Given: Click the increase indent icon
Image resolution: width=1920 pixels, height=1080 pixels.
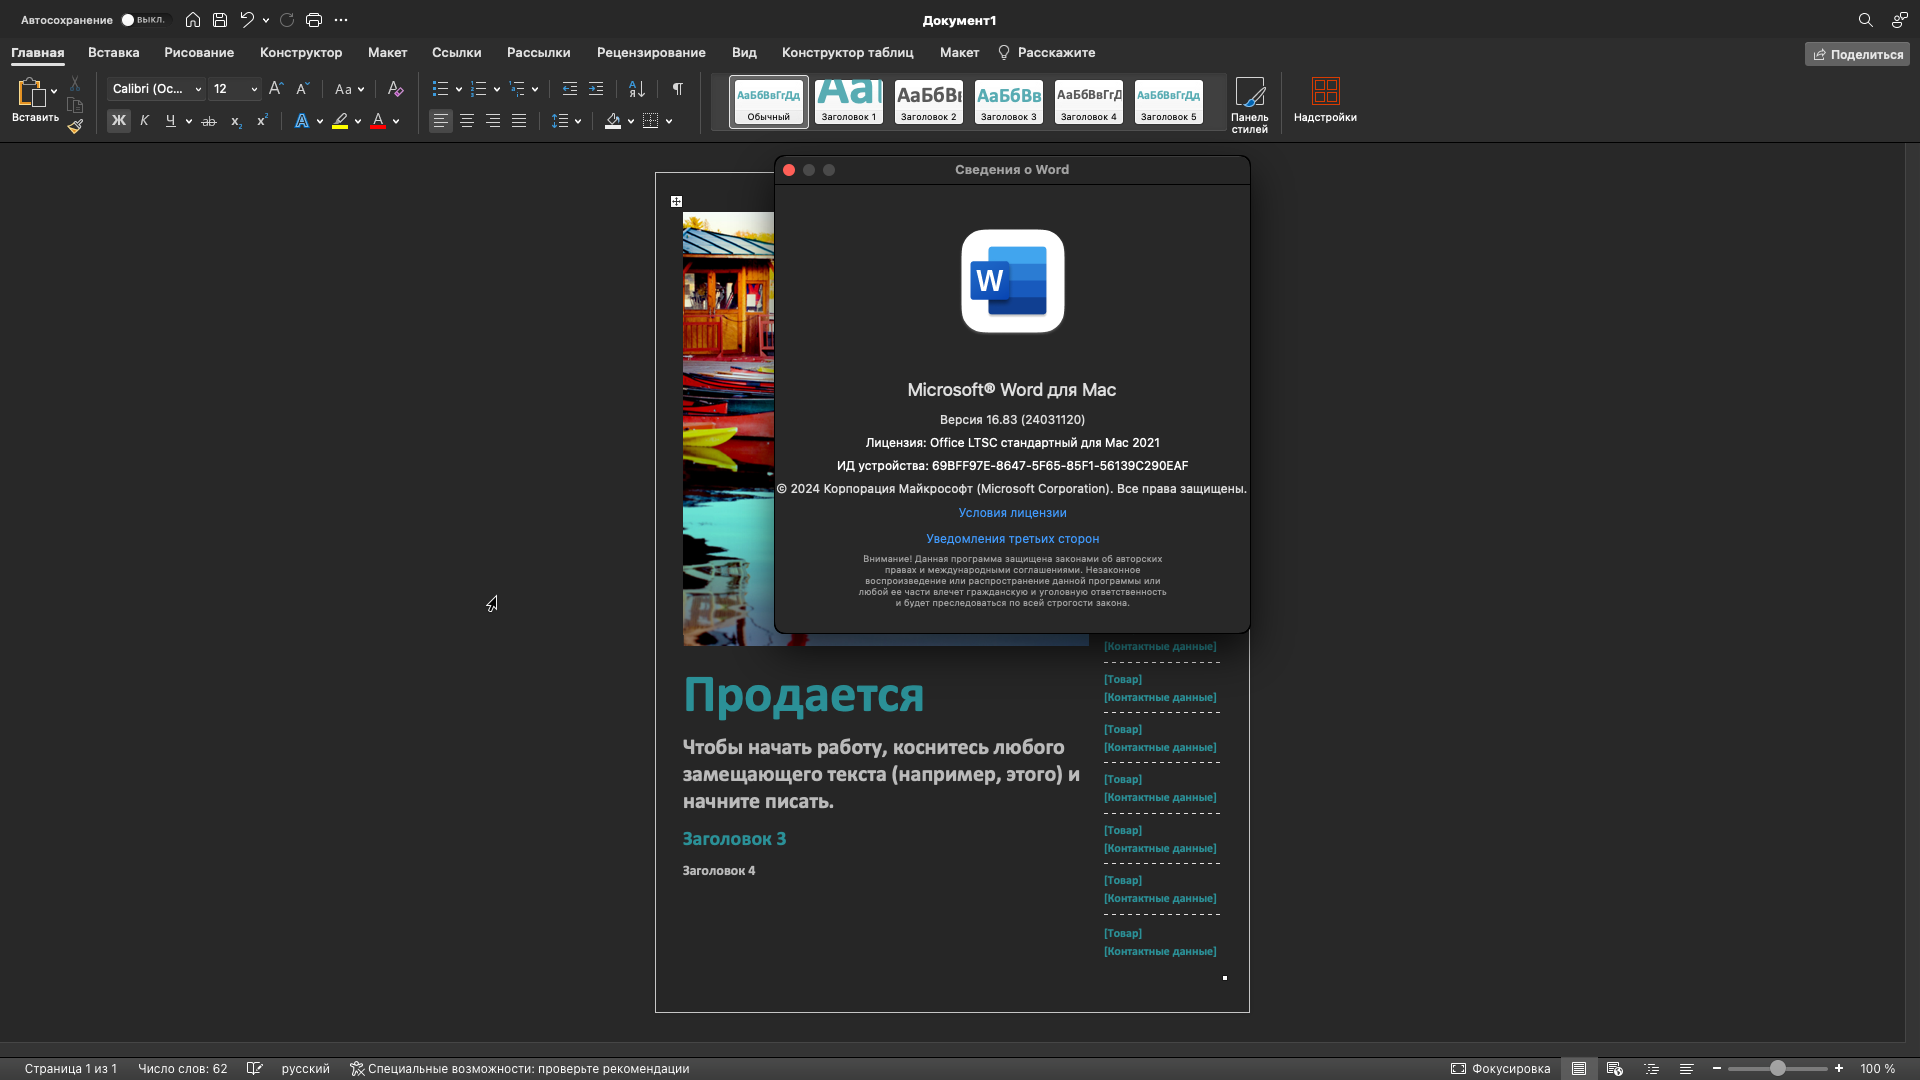Looking at the screenshot, I should pos(596,89).
